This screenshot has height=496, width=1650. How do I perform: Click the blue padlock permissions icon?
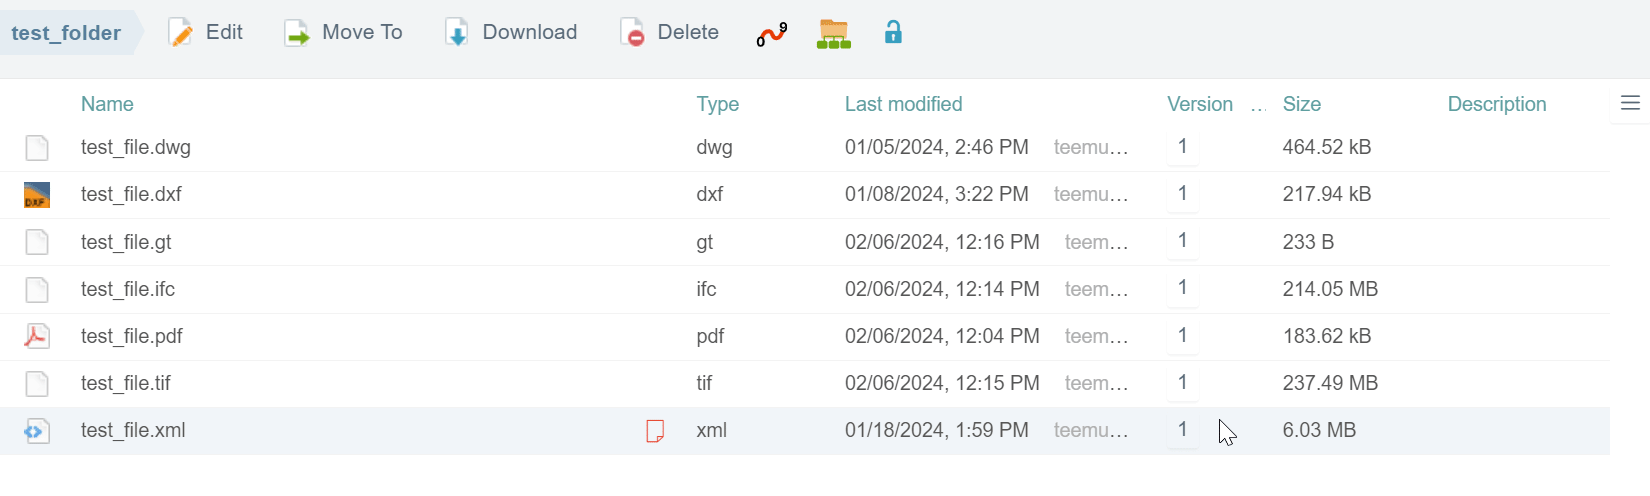(x=893, y=32)
